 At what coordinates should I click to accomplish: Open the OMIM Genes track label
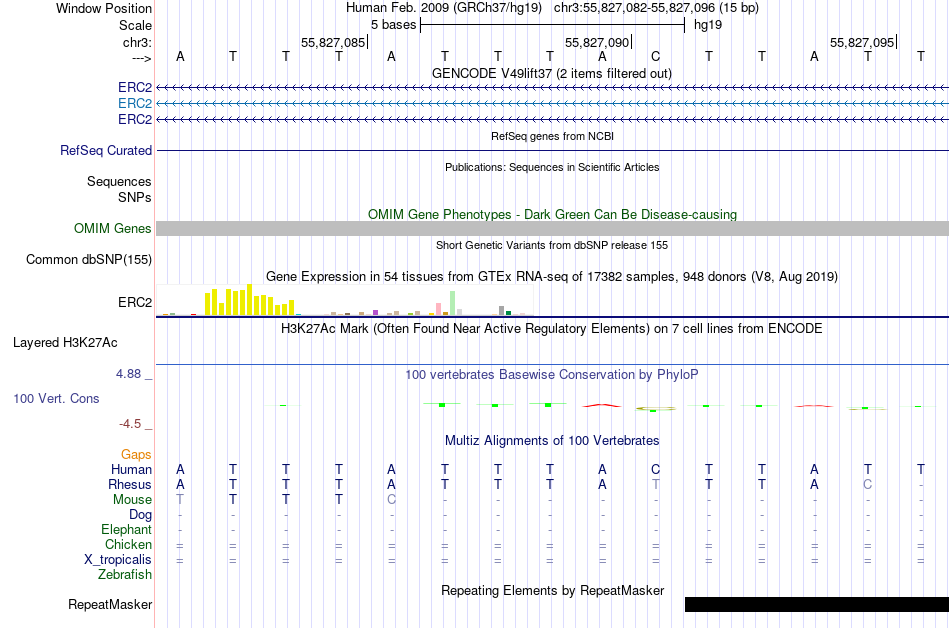click(x=112, y=228)
